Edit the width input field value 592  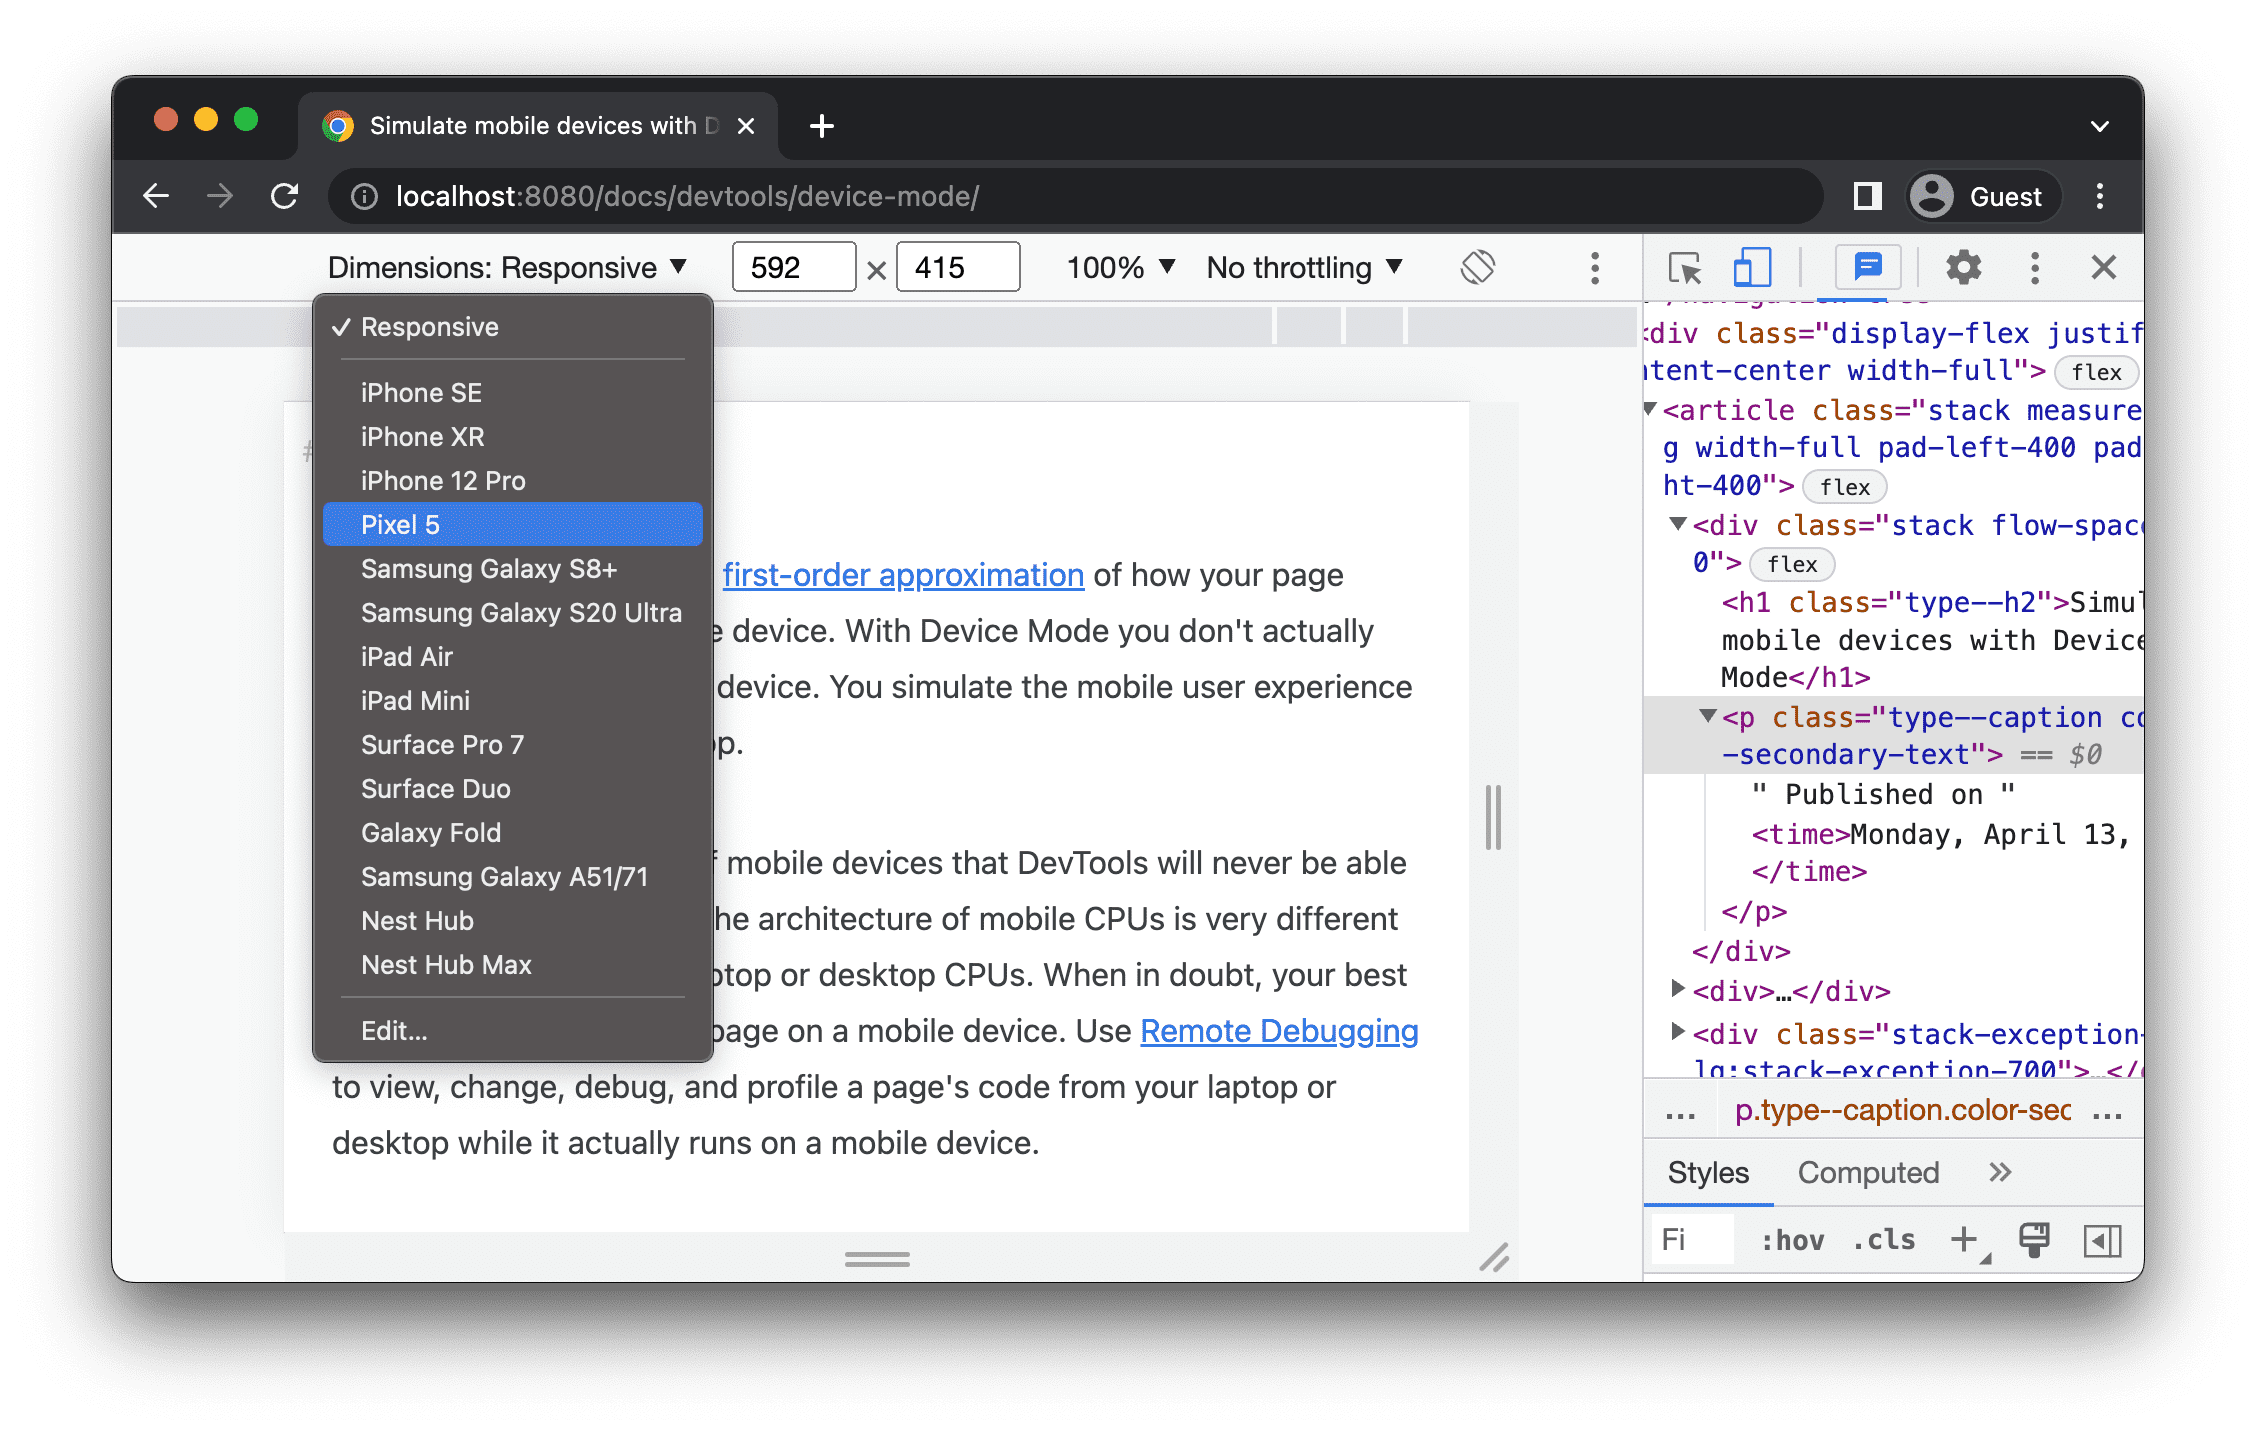(789, 268)
